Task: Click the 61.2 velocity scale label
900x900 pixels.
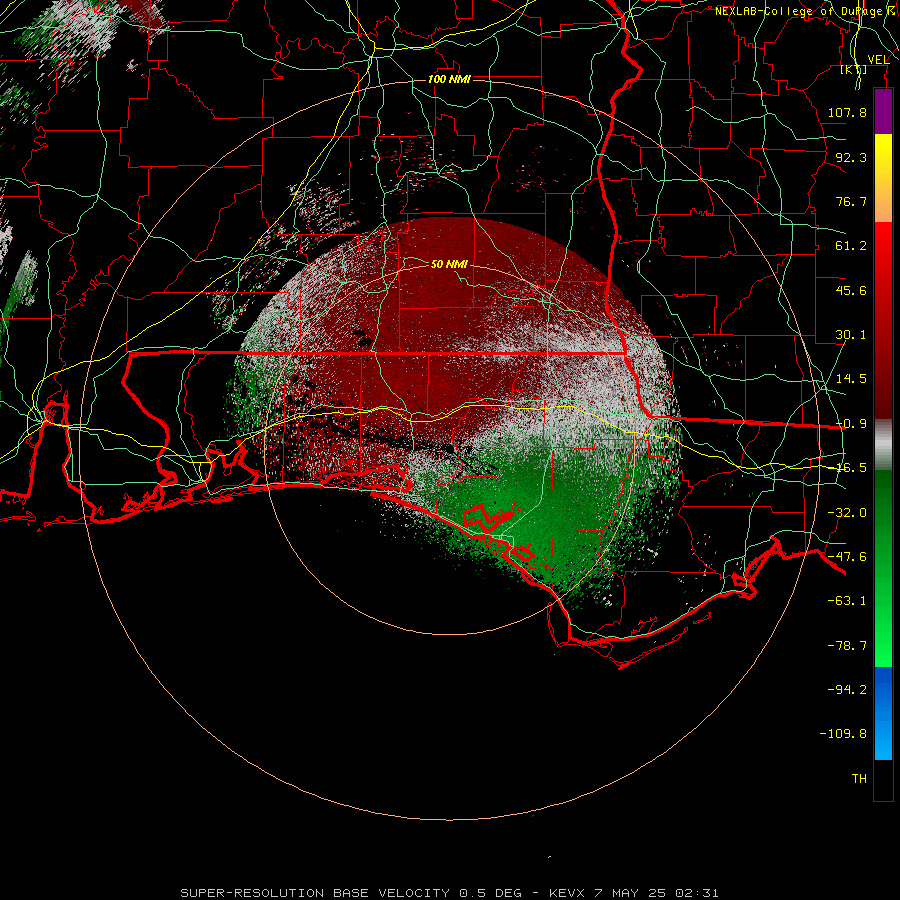Action: (851, 246)
